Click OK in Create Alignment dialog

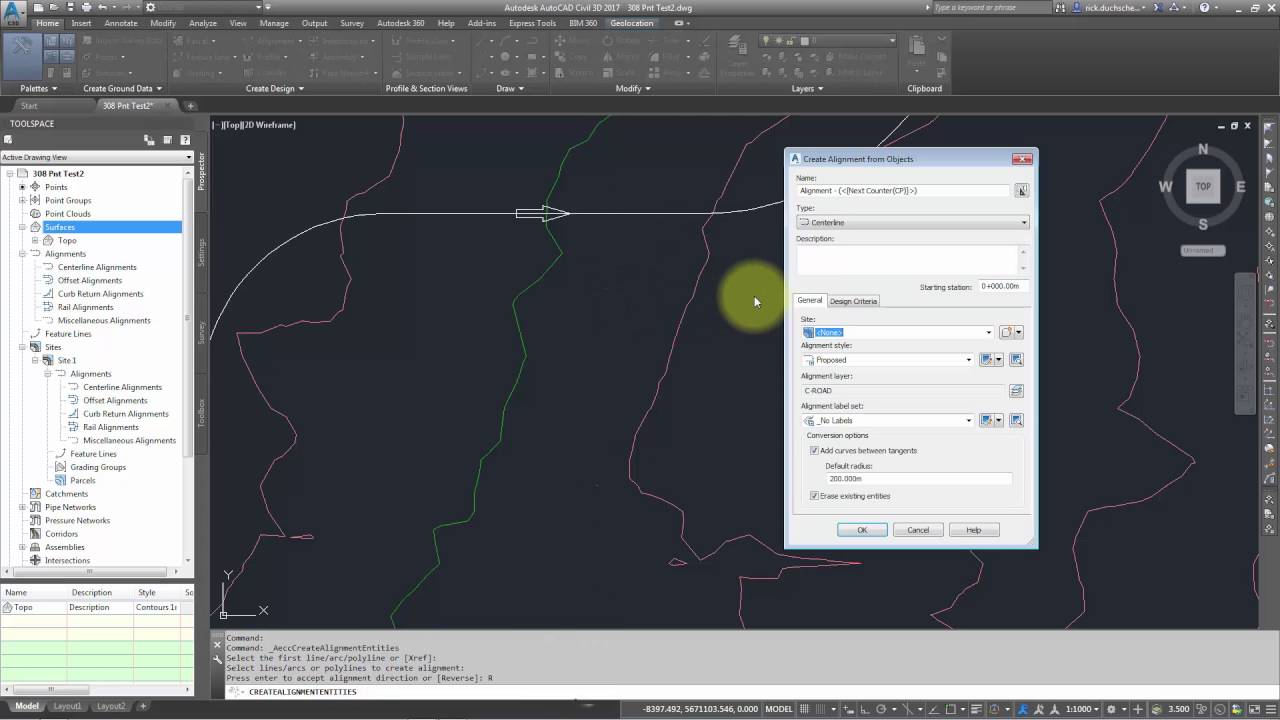(x=862, y=530)
